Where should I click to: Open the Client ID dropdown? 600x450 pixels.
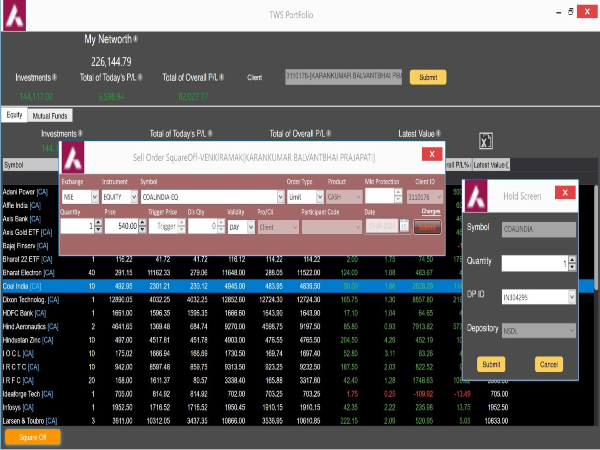439,197
